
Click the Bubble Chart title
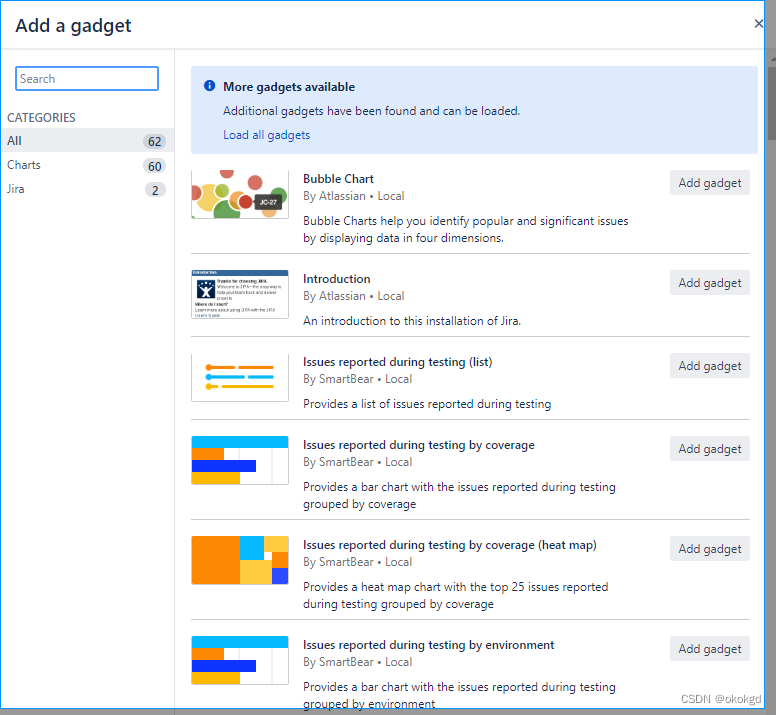click(338, 179)
